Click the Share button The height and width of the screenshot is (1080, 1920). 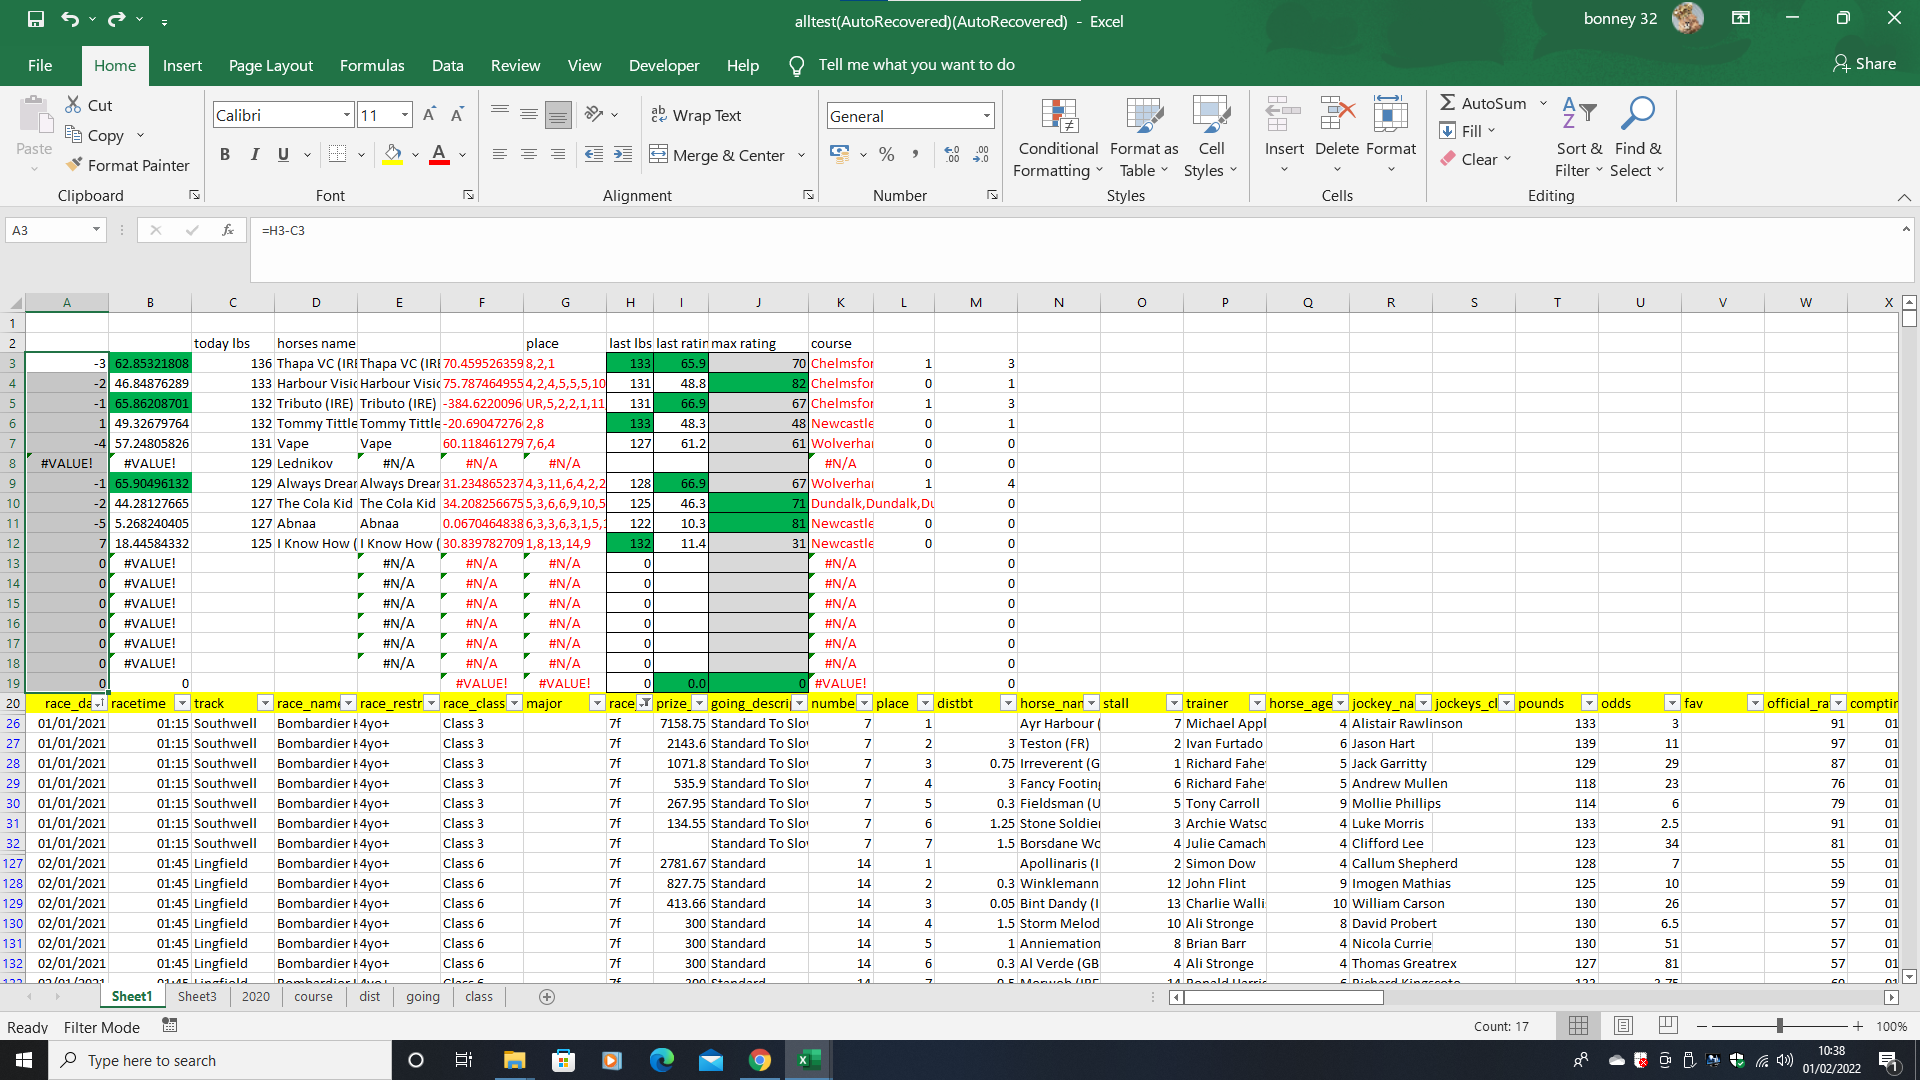pyautogui.click(x=1865, y=64)
